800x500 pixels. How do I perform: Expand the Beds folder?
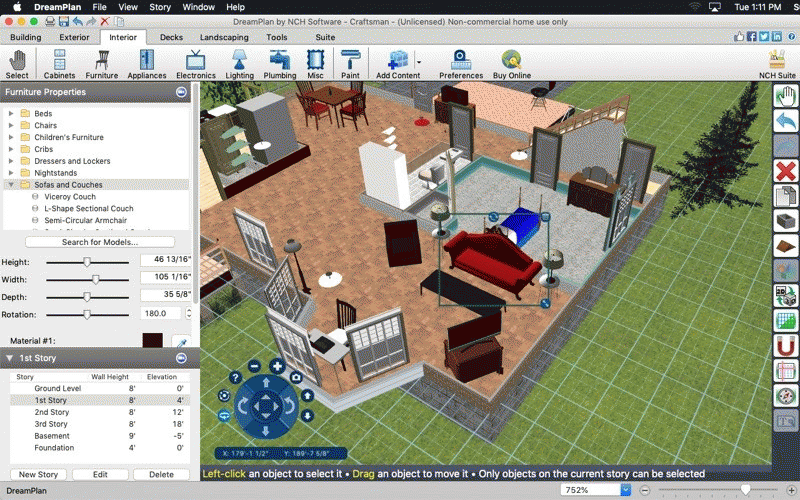pos(11,113)
